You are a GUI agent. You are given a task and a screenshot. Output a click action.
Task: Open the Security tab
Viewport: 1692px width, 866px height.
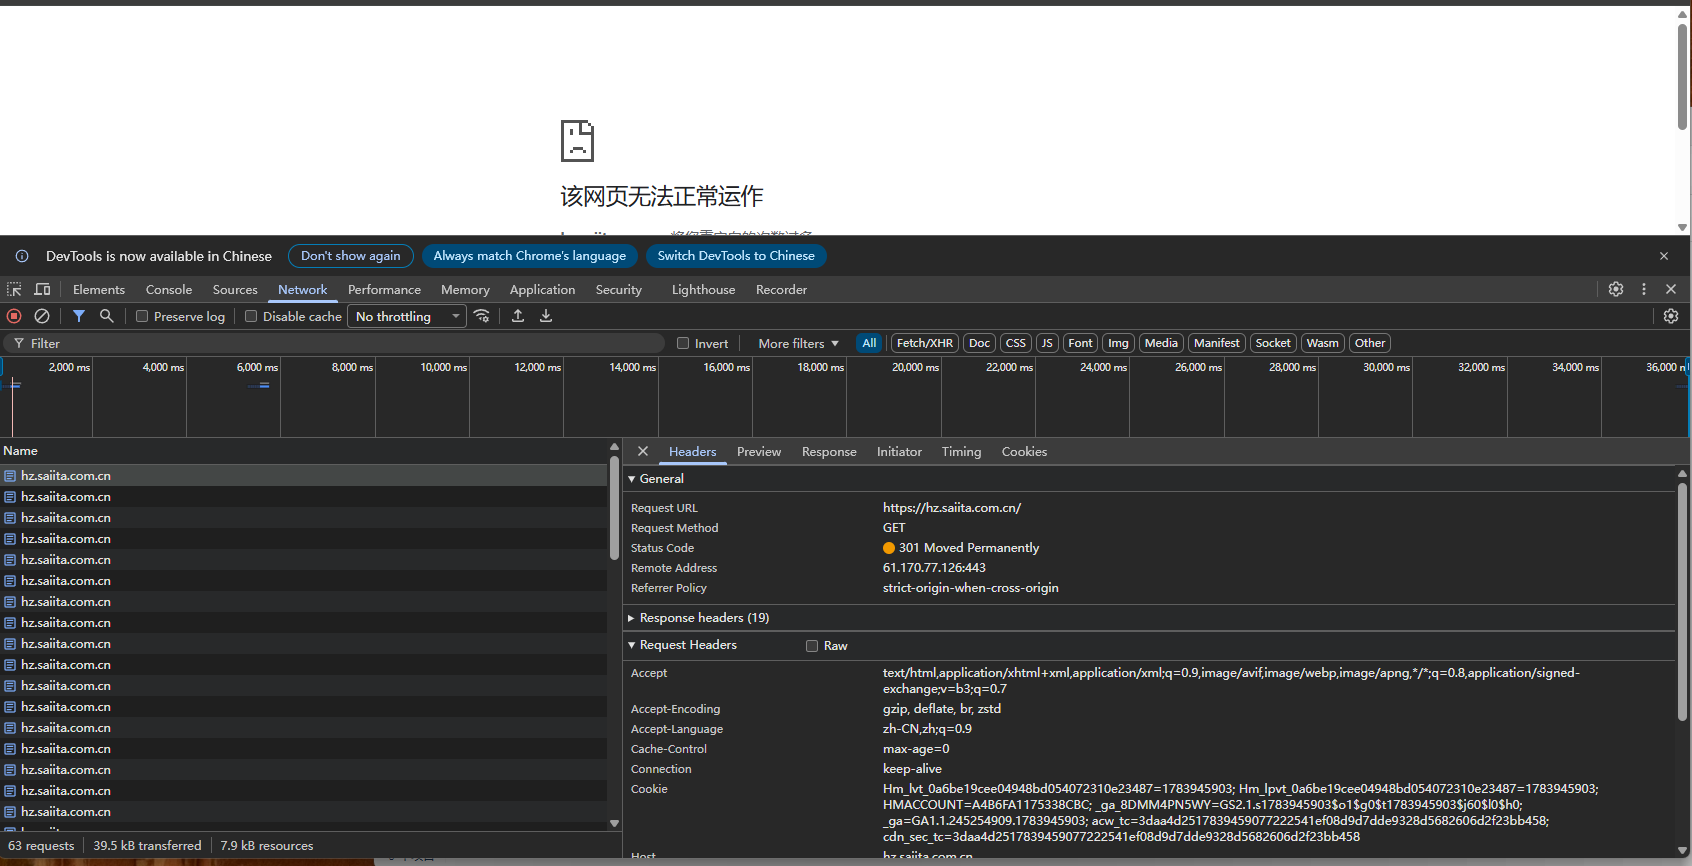619,289
